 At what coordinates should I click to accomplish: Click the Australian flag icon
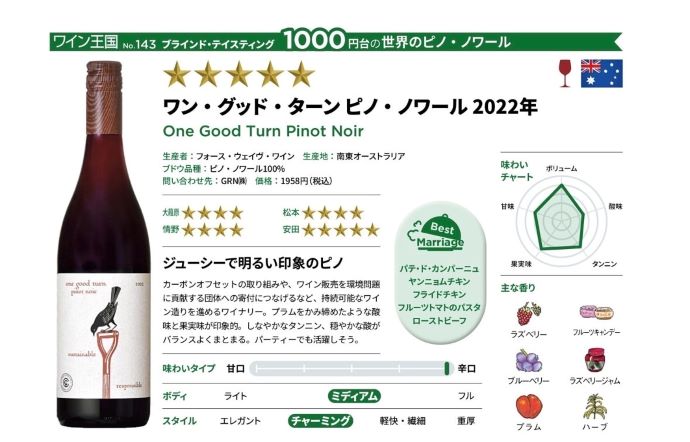[x=602, y=73]
